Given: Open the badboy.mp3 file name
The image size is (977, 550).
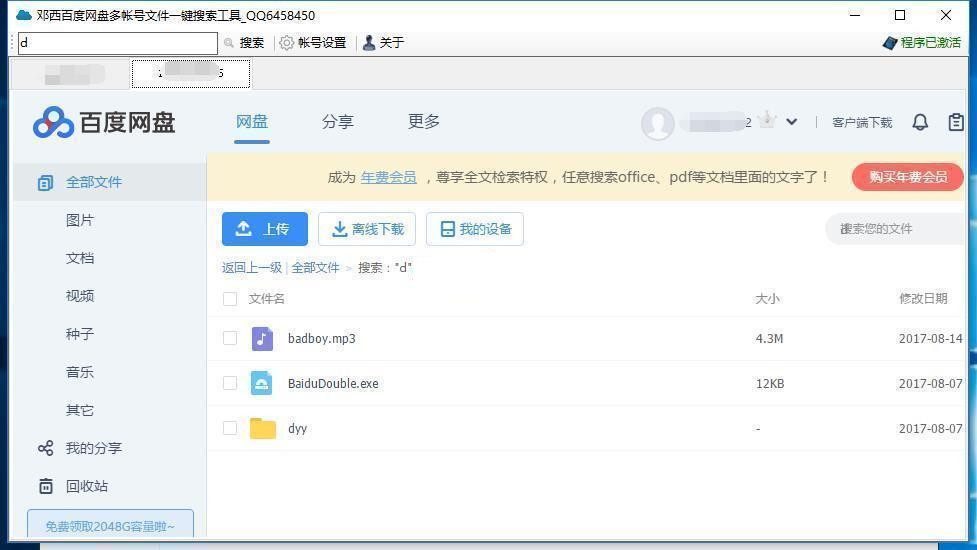Looking at the screenshot, I should coord(322,338).
